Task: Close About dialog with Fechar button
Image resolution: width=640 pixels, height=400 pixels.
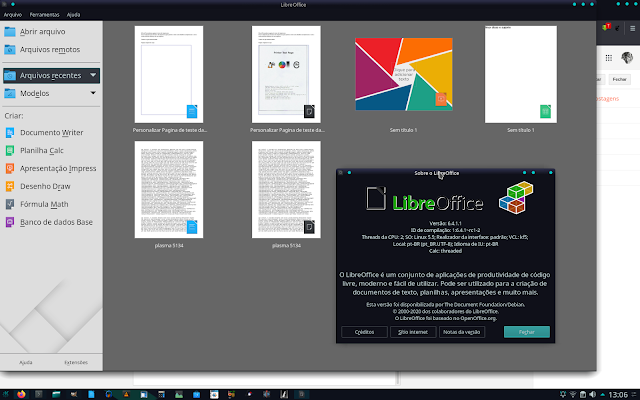Action: pyautogui.click(x=527, y=332)
